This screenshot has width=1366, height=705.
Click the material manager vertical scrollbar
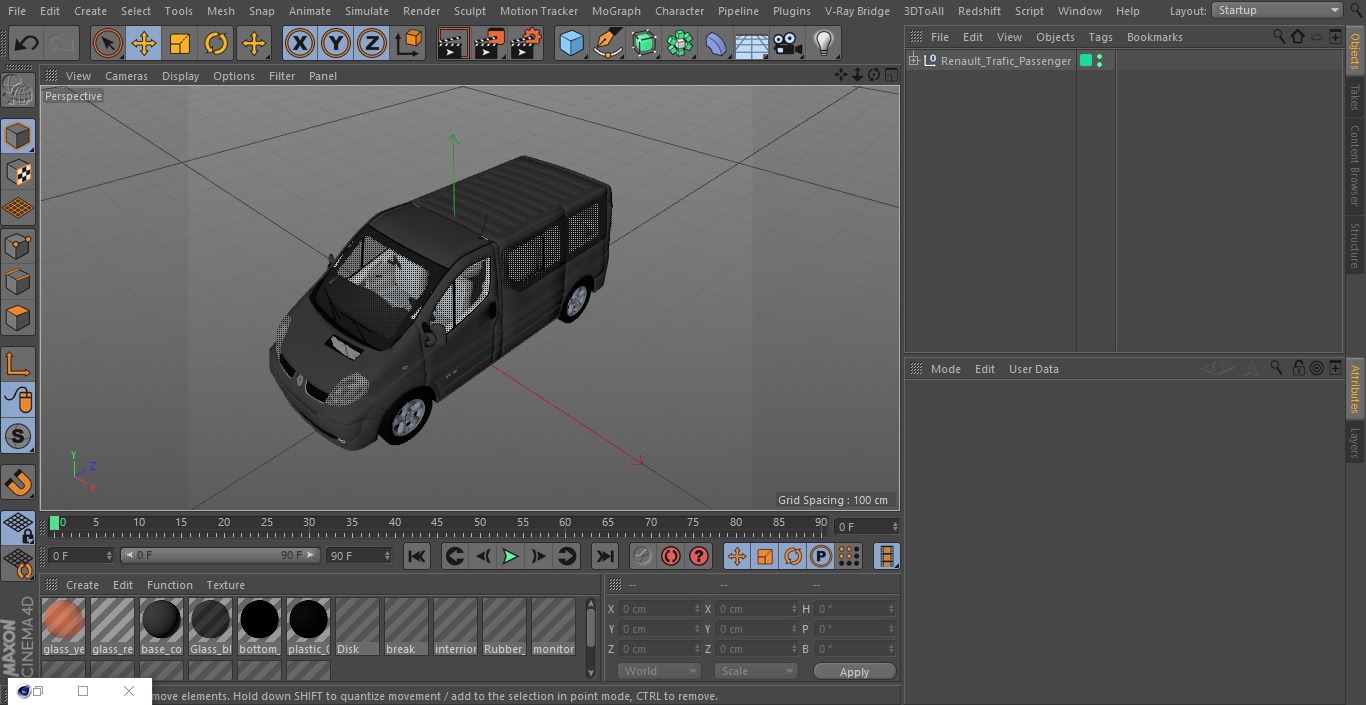tap(591, 628)
